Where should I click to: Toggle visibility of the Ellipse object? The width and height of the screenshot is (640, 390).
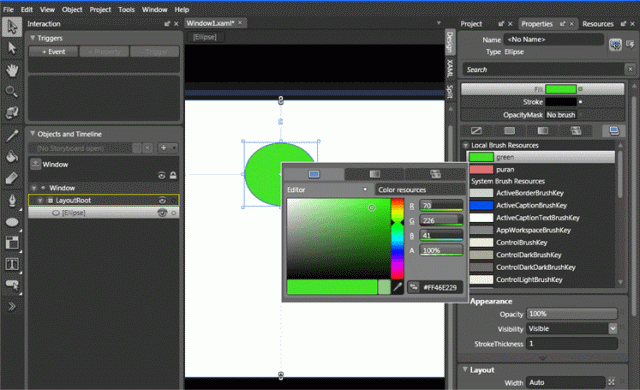click(162, 213)
